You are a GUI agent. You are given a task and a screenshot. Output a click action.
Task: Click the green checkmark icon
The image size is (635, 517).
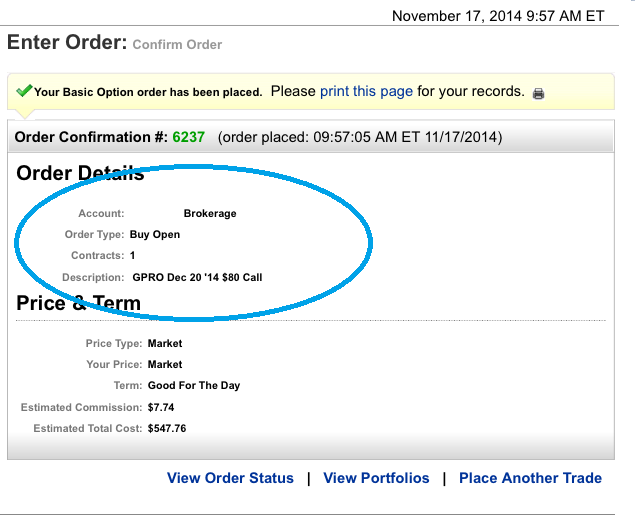click(x=24, y=91)
